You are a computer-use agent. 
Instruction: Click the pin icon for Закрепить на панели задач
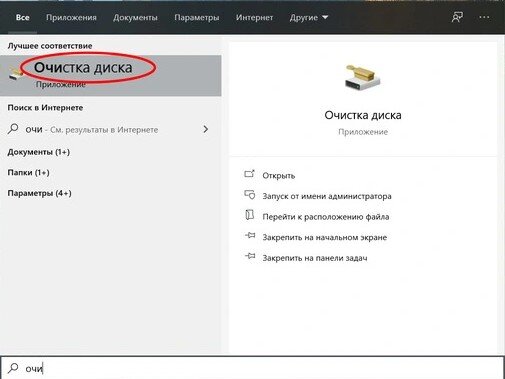tap(250, 256)
